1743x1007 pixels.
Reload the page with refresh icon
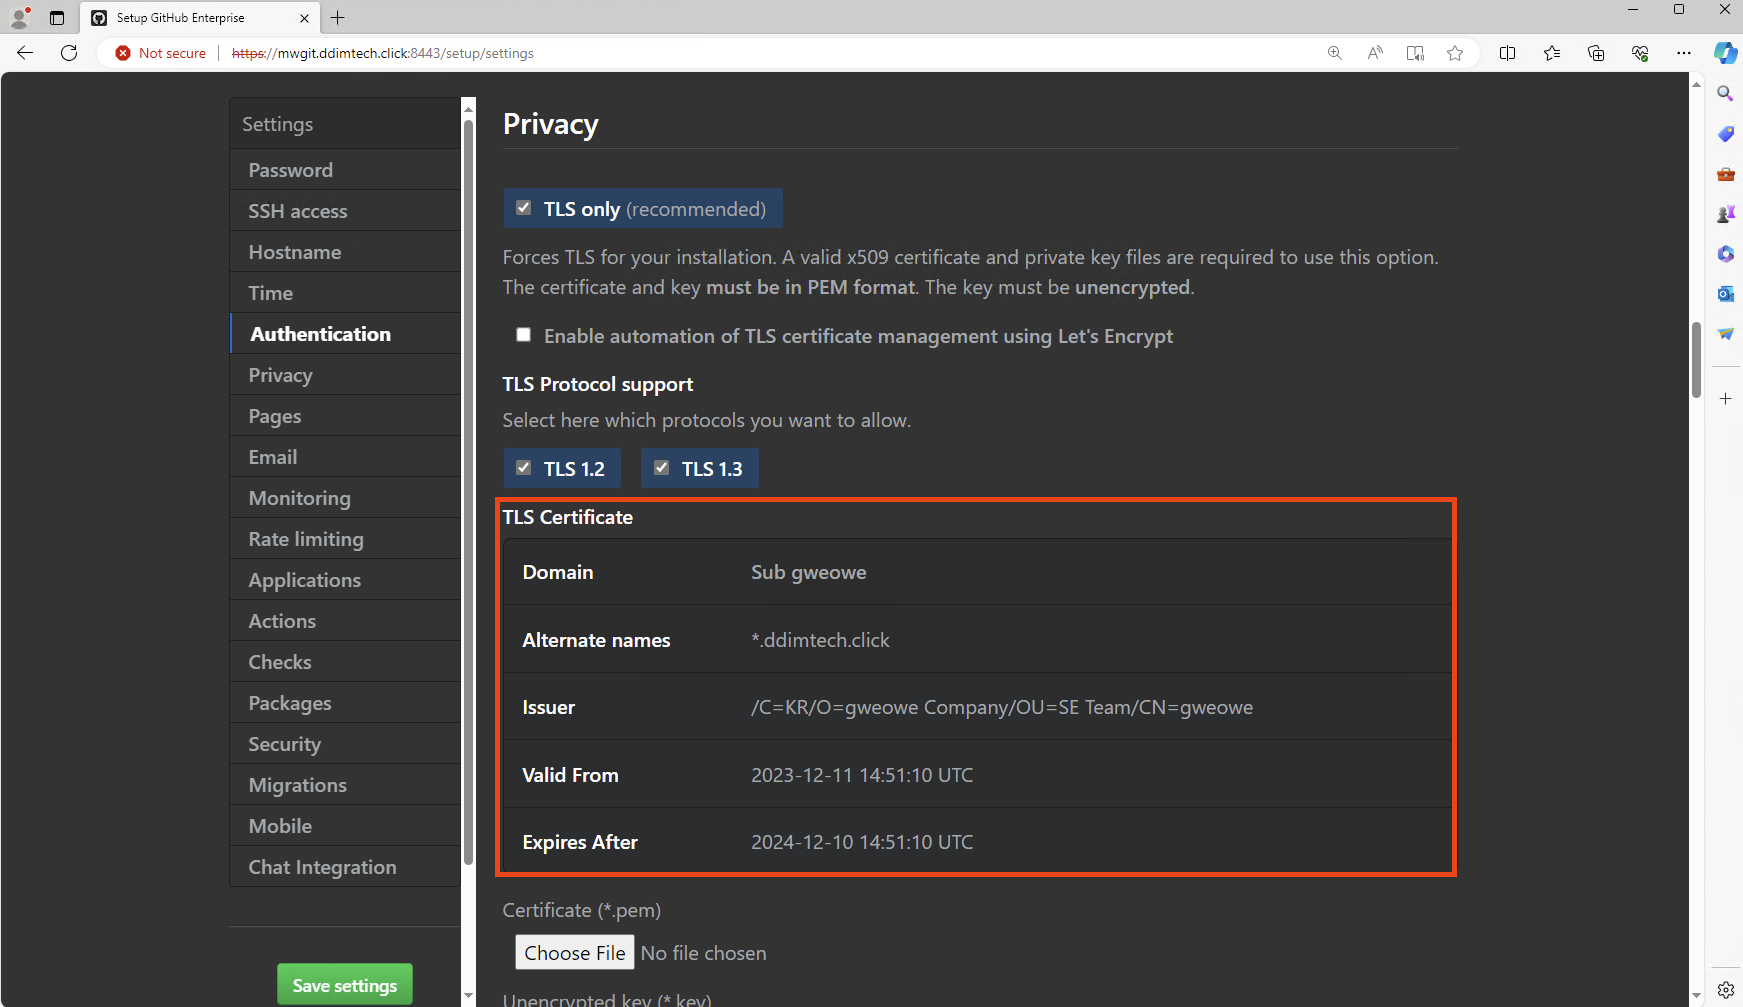69,53
